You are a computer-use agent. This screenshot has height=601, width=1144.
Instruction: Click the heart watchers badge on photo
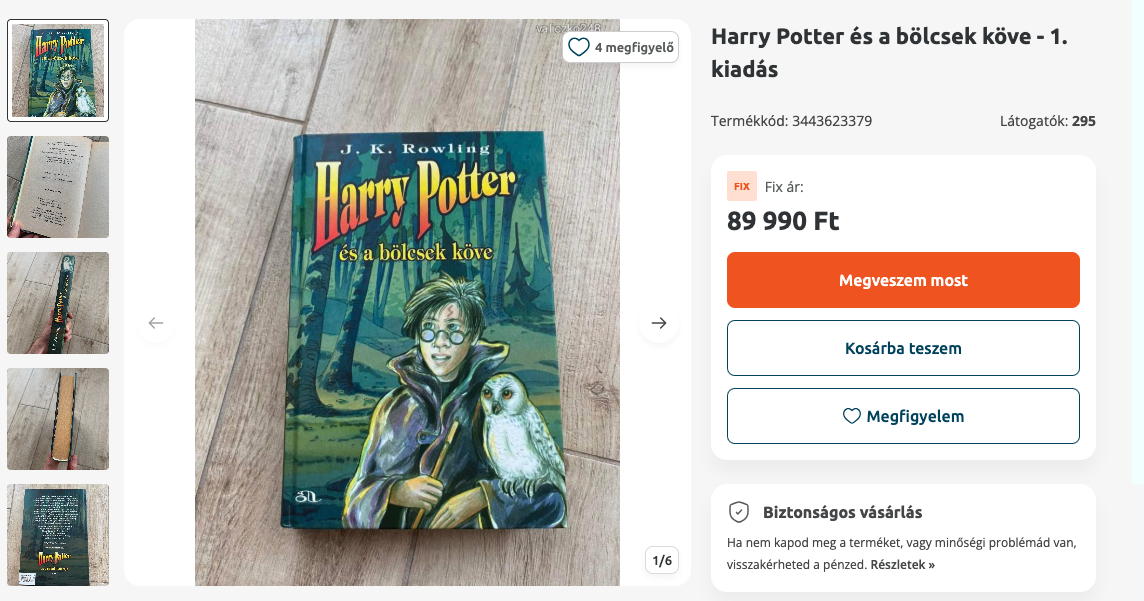pyautogui.click(x=621, y=47)
